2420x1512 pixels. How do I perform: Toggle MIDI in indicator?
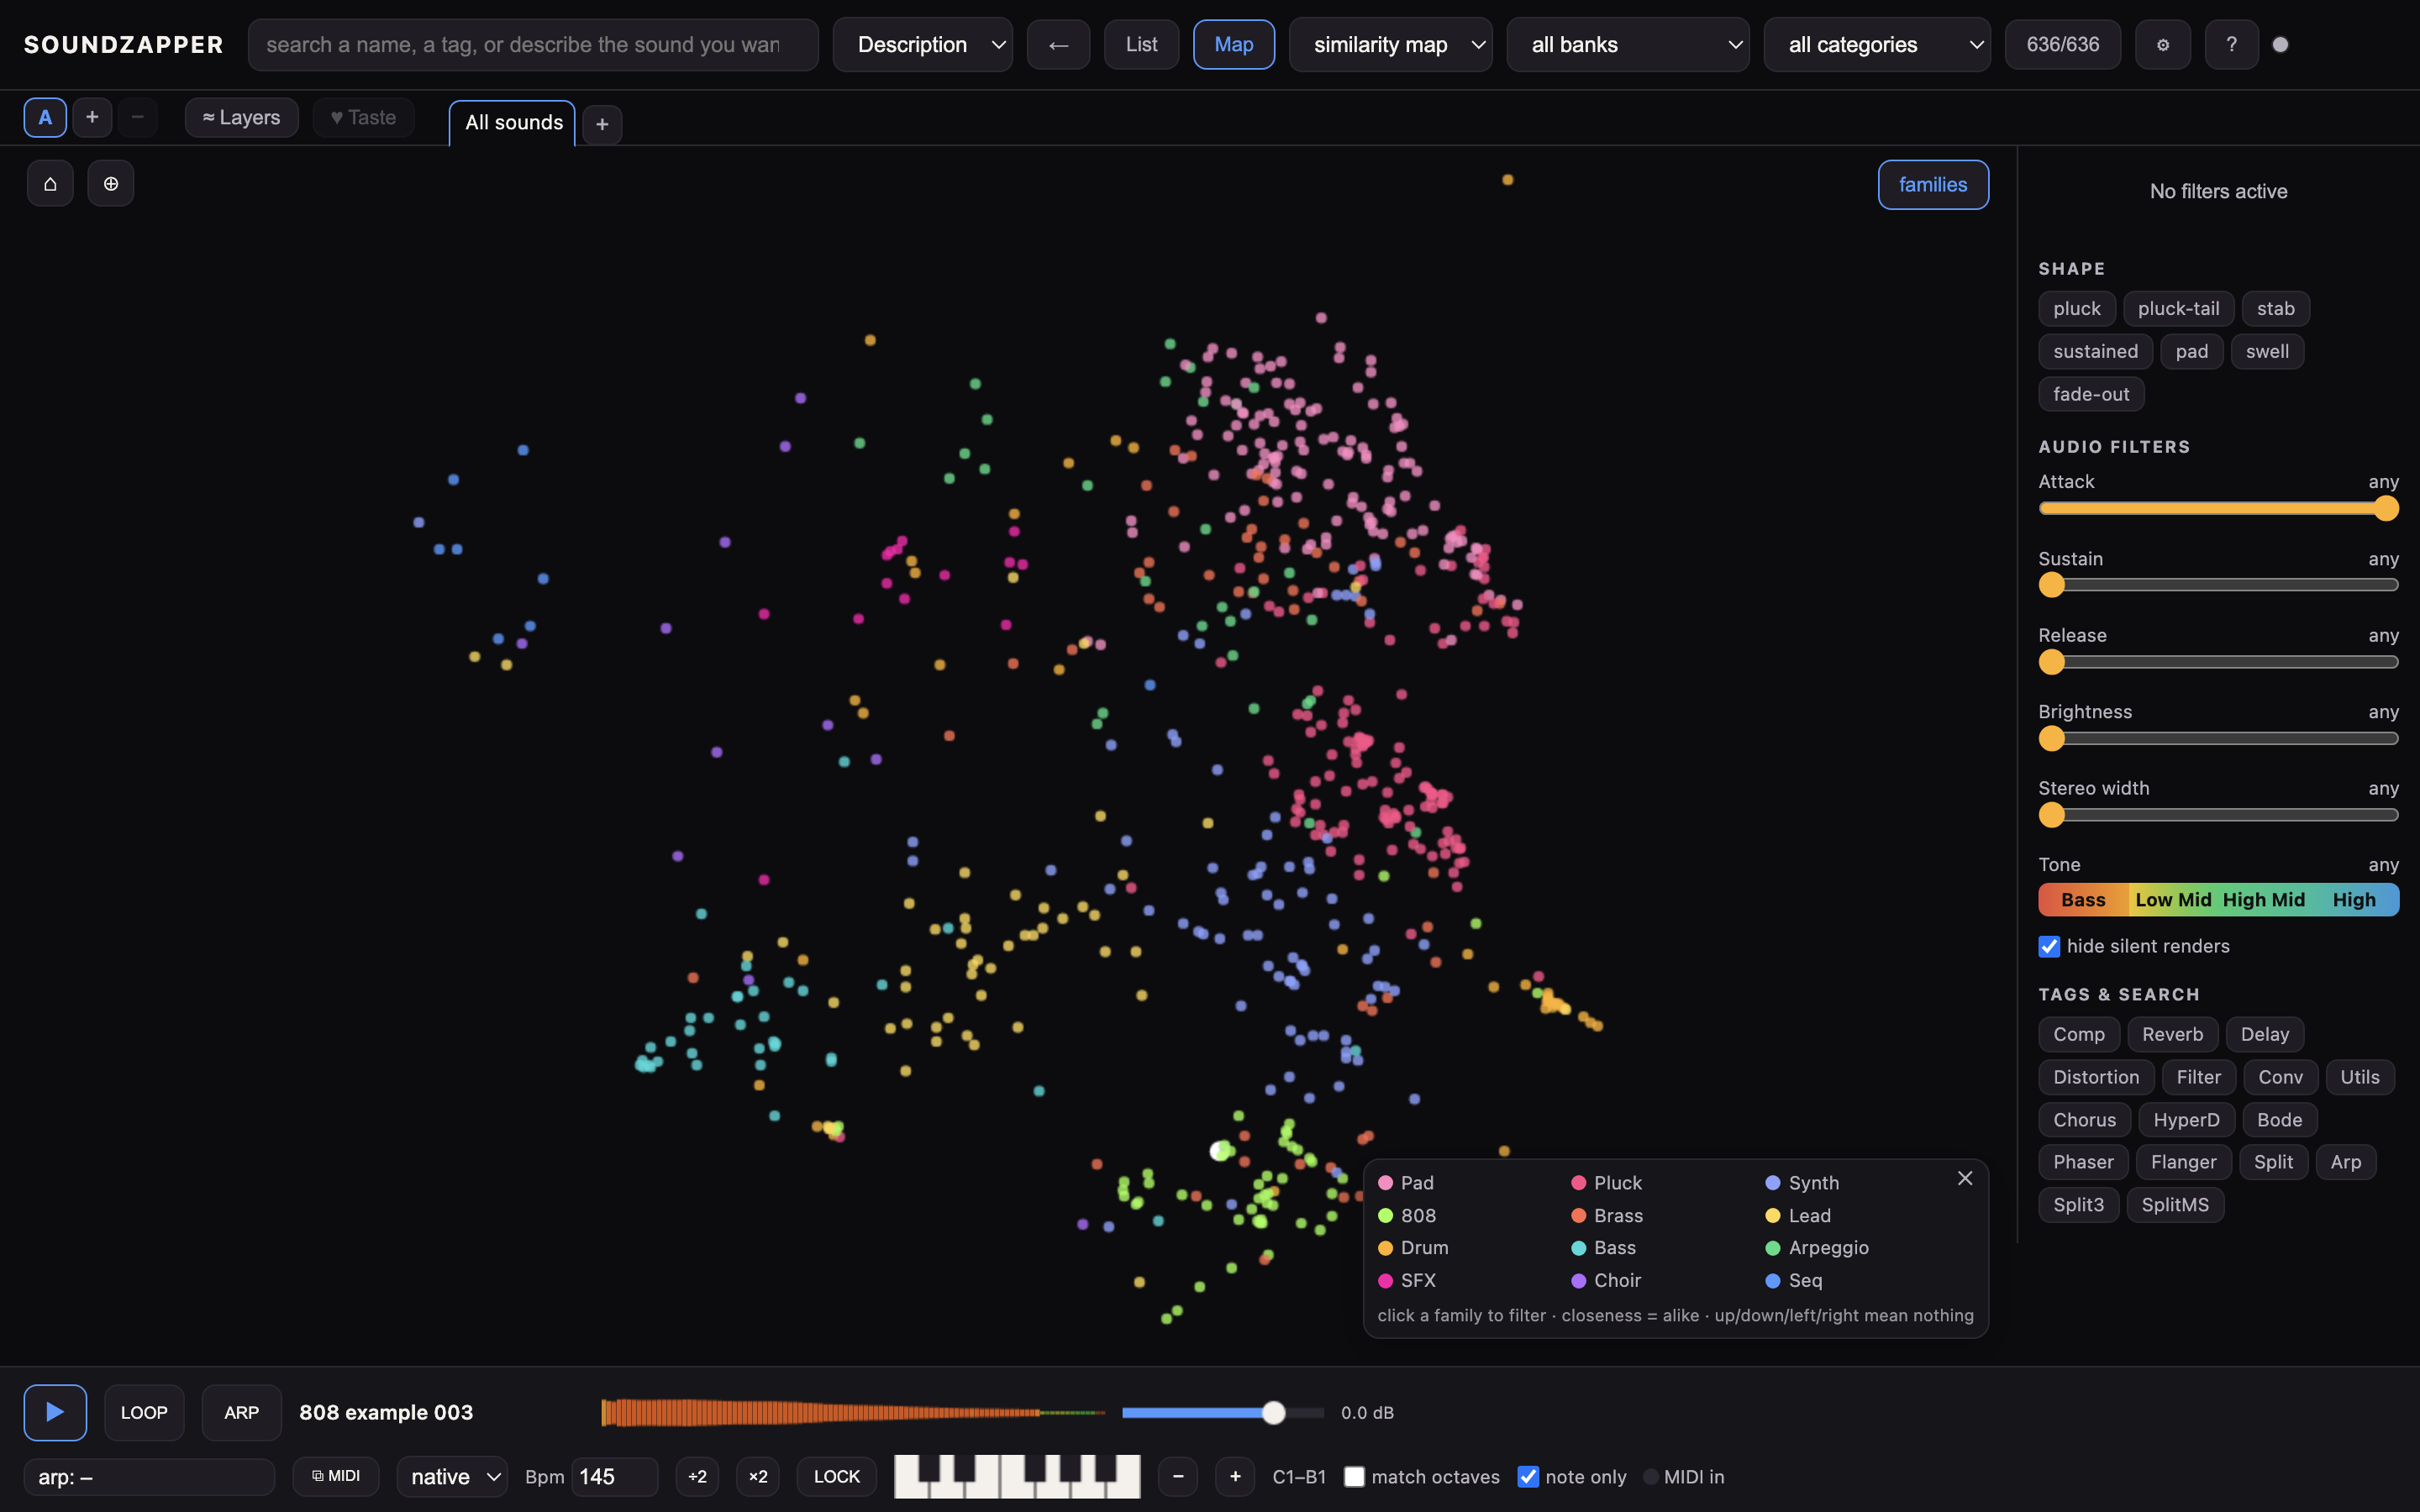(1684, 1476)
